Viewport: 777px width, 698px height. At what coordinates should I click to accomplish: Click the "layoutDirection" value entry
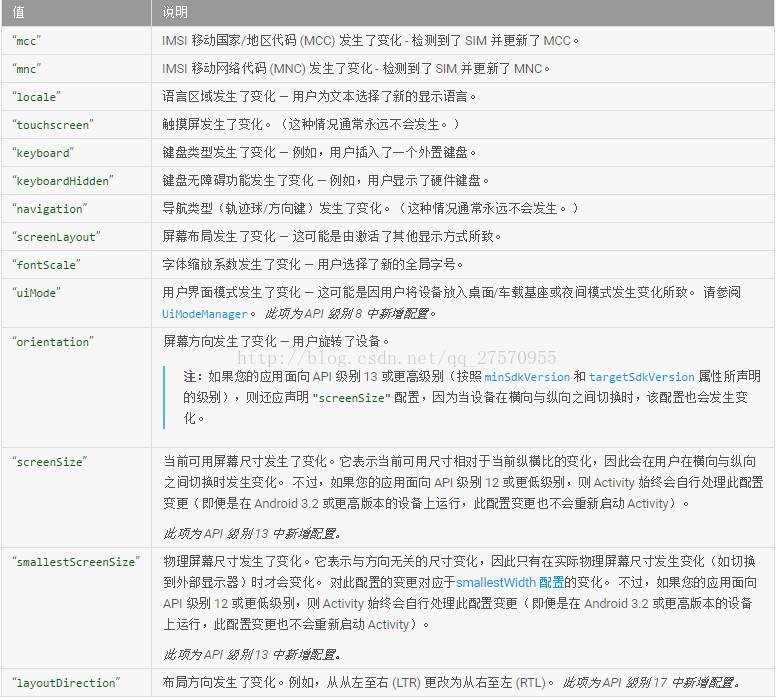(65, 682)
